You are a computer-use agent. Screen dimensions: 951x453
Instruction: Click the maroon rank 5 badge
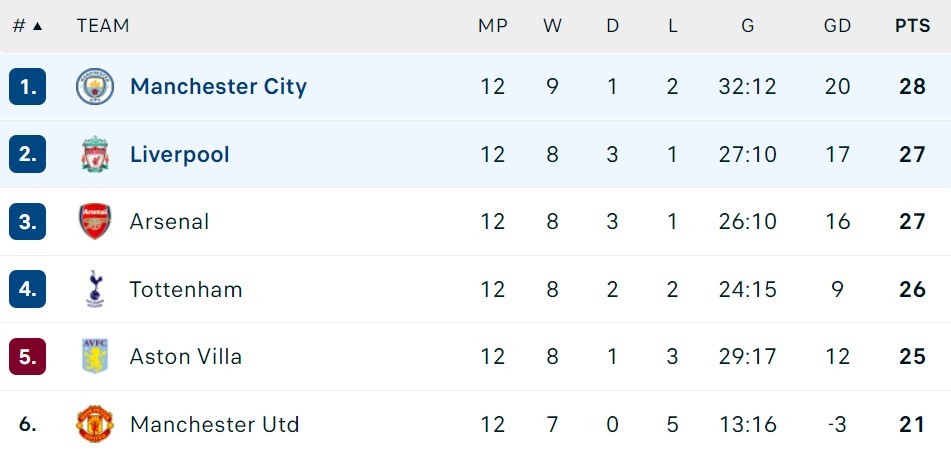(x=27, y=356)
